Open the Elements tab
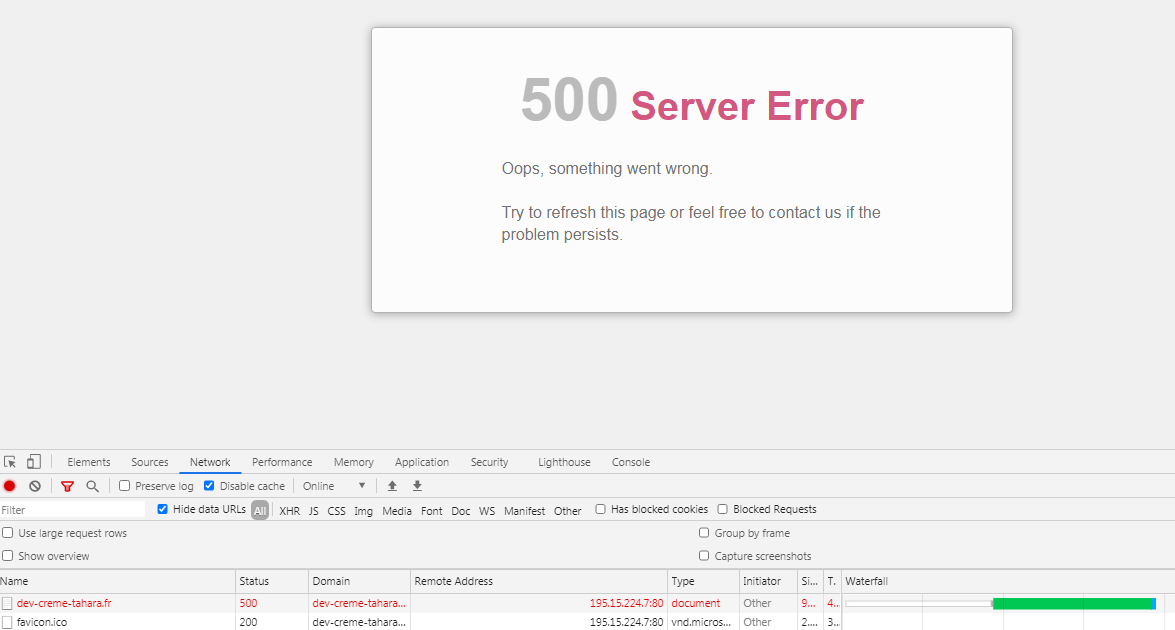1175x630 pixels. pyautogui.click(x=88, y=462)
